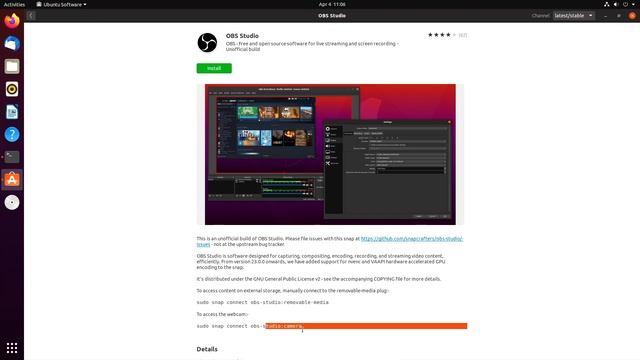Click the 'sudo snap connect obs-studio:removable-media' command text

point(262,302)
